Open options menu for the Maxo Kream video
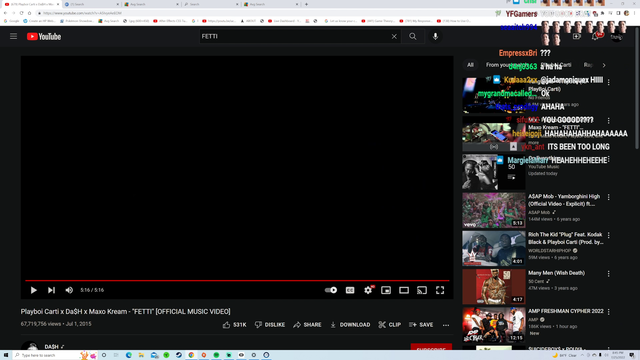640x360 pixels. (x=609, y=121)
